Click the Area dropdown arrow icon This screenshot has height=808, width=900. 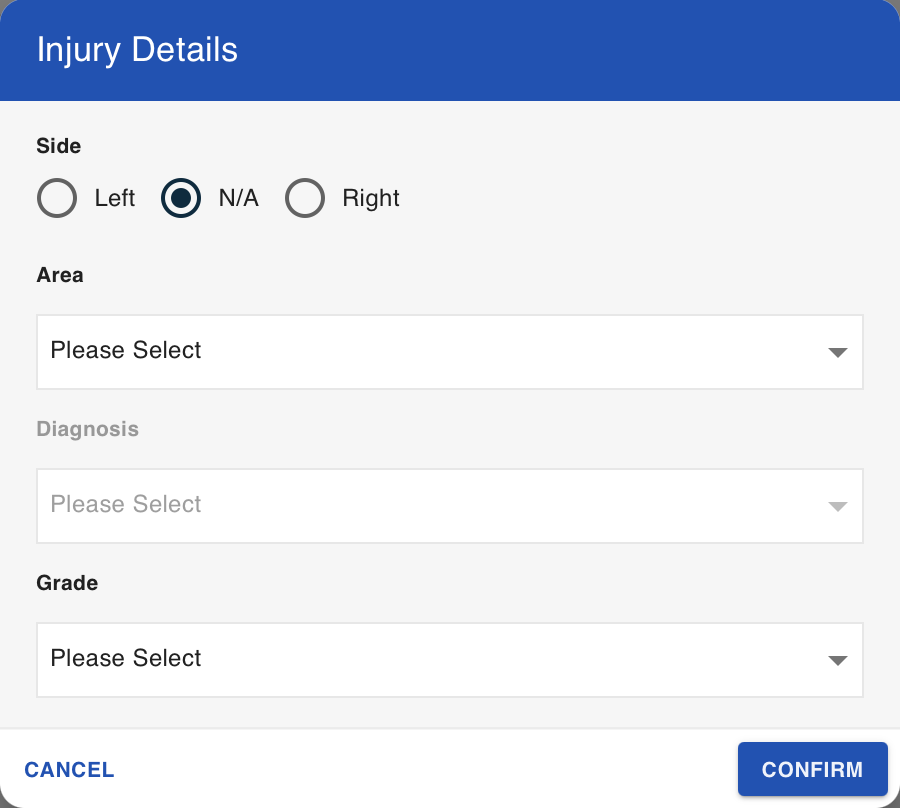pyautogui.click(x=838, y=352)
